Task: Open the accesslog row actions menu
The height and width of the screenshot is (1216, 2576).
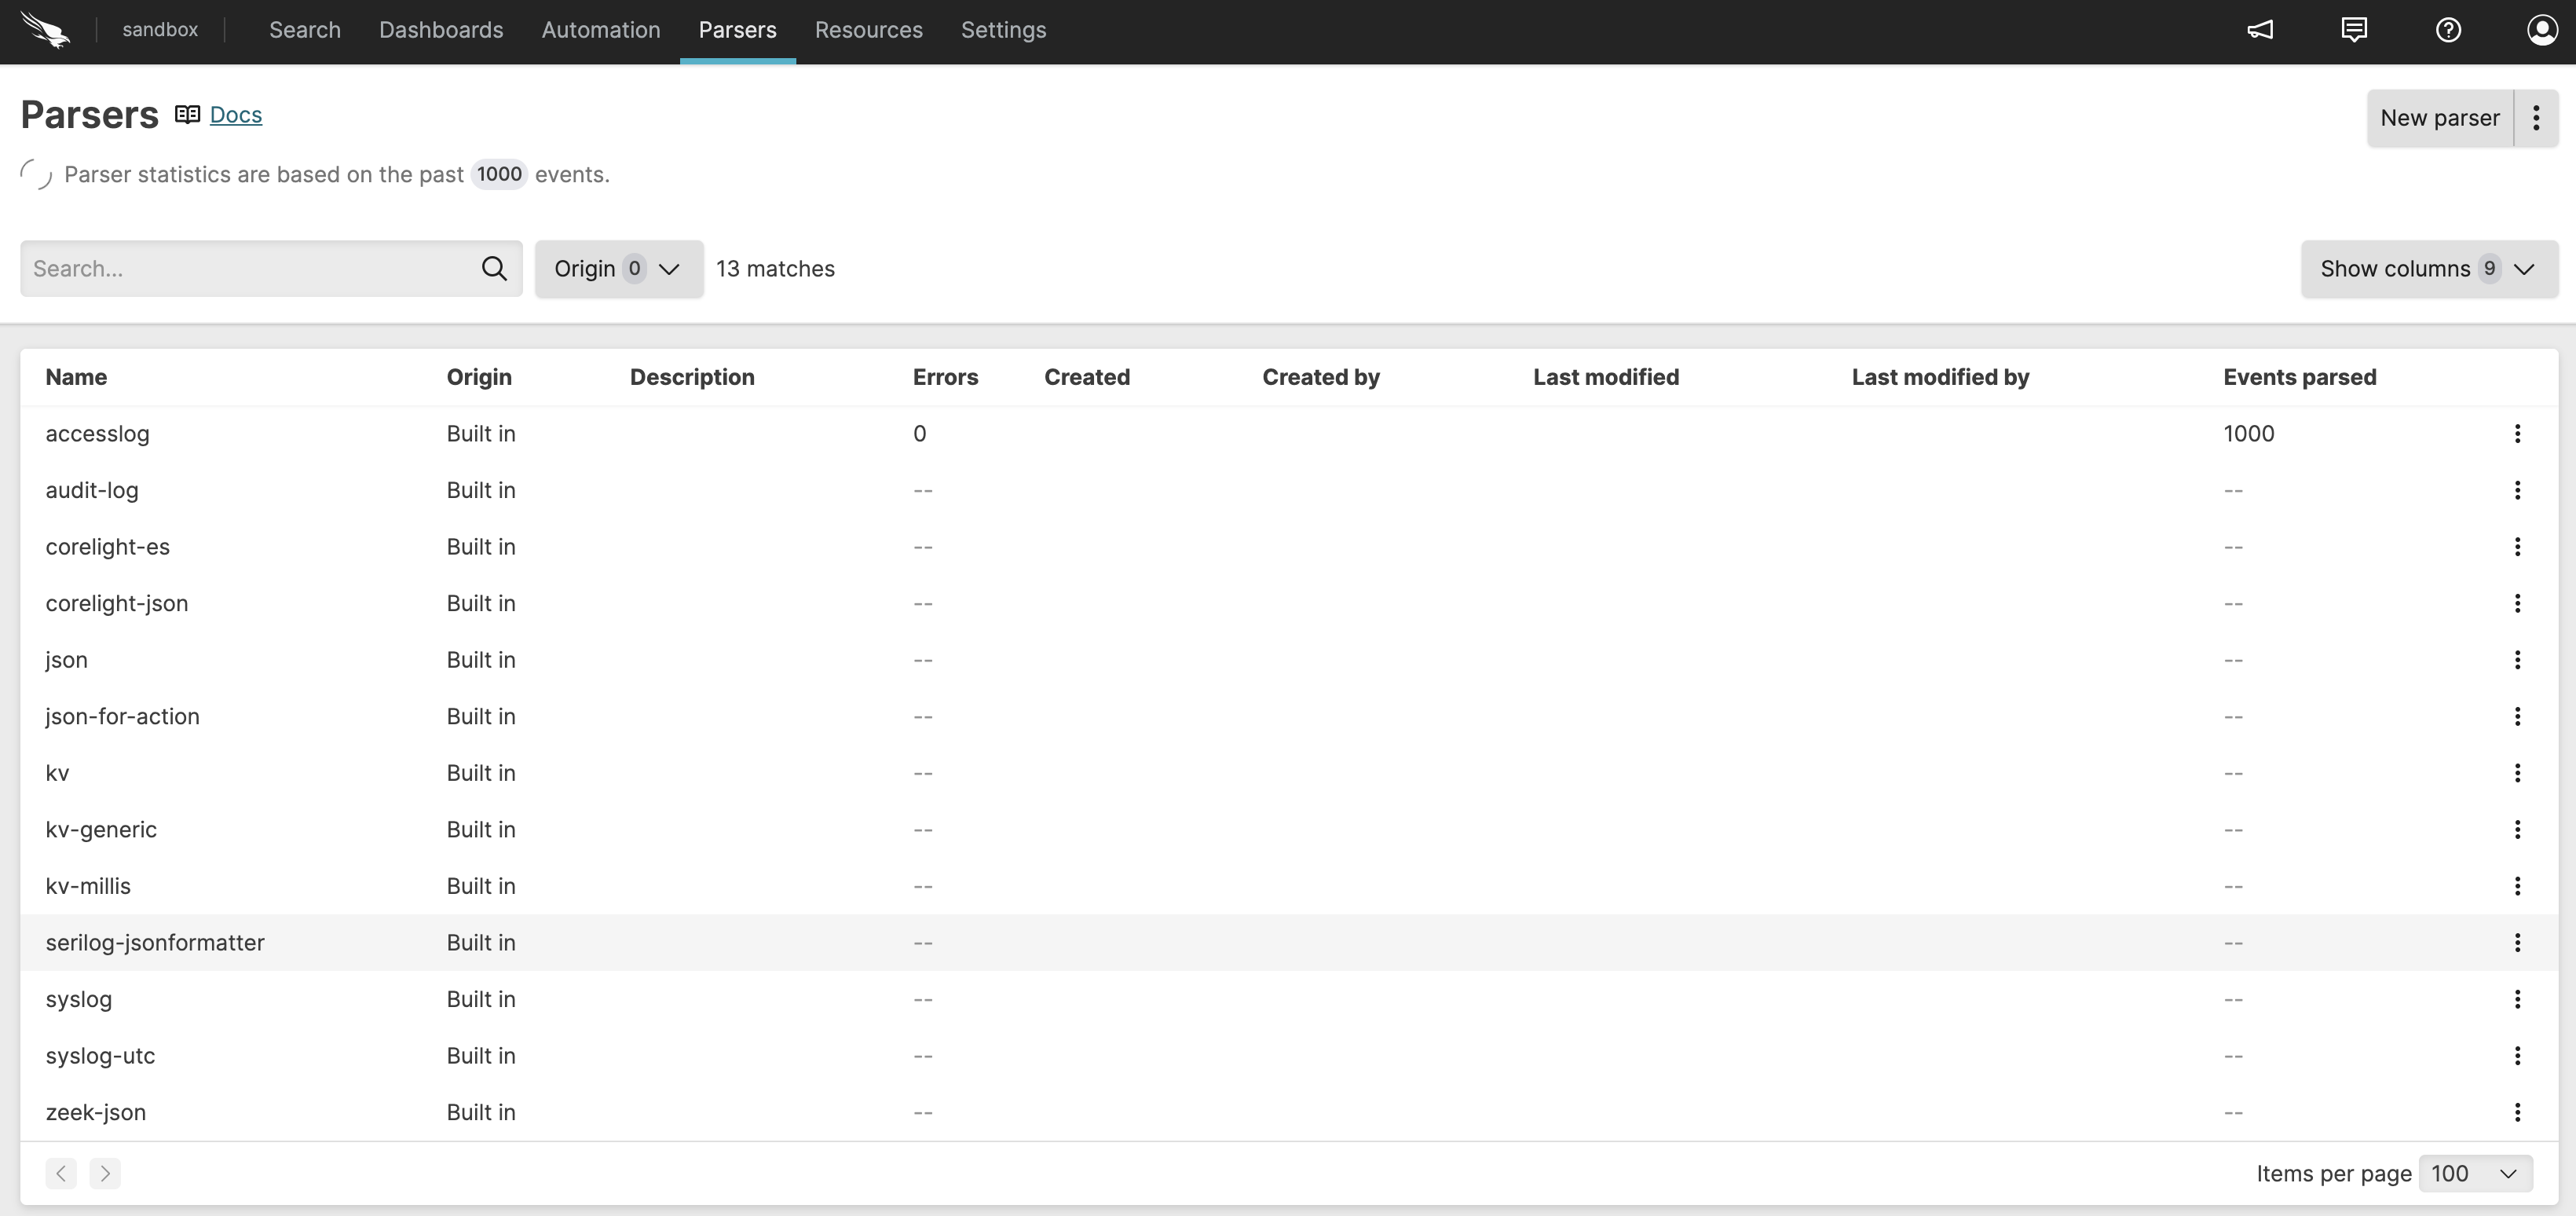Action: tap(2517, 433)
